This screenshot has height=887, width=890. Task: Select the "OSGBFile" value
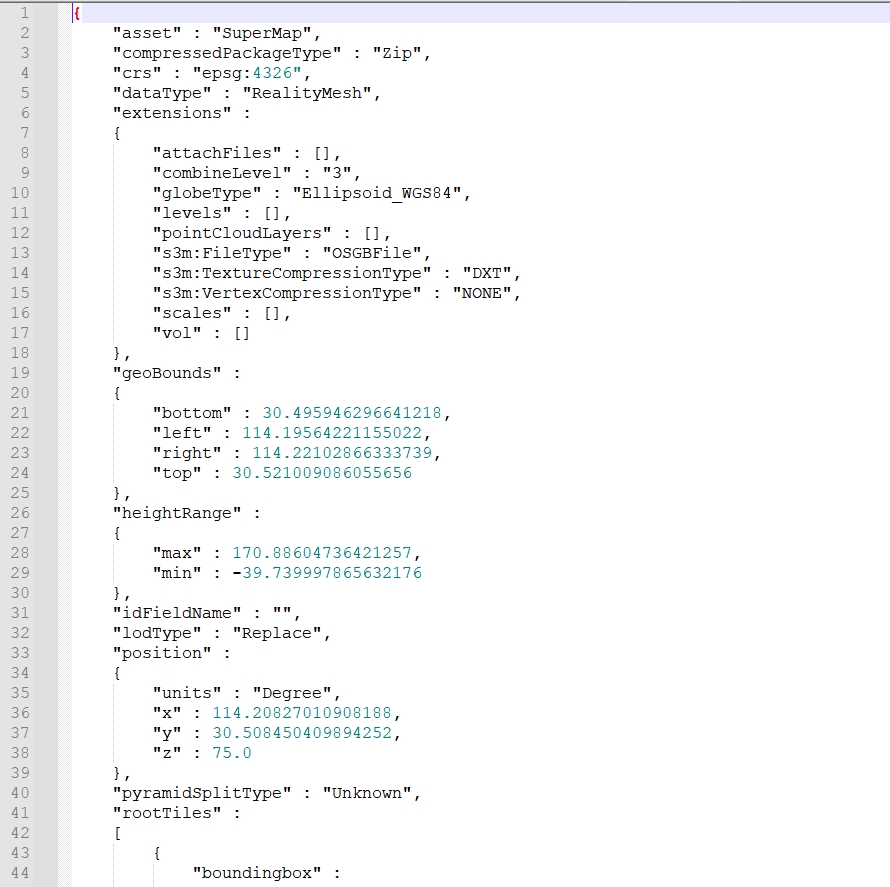click(372, 253)
